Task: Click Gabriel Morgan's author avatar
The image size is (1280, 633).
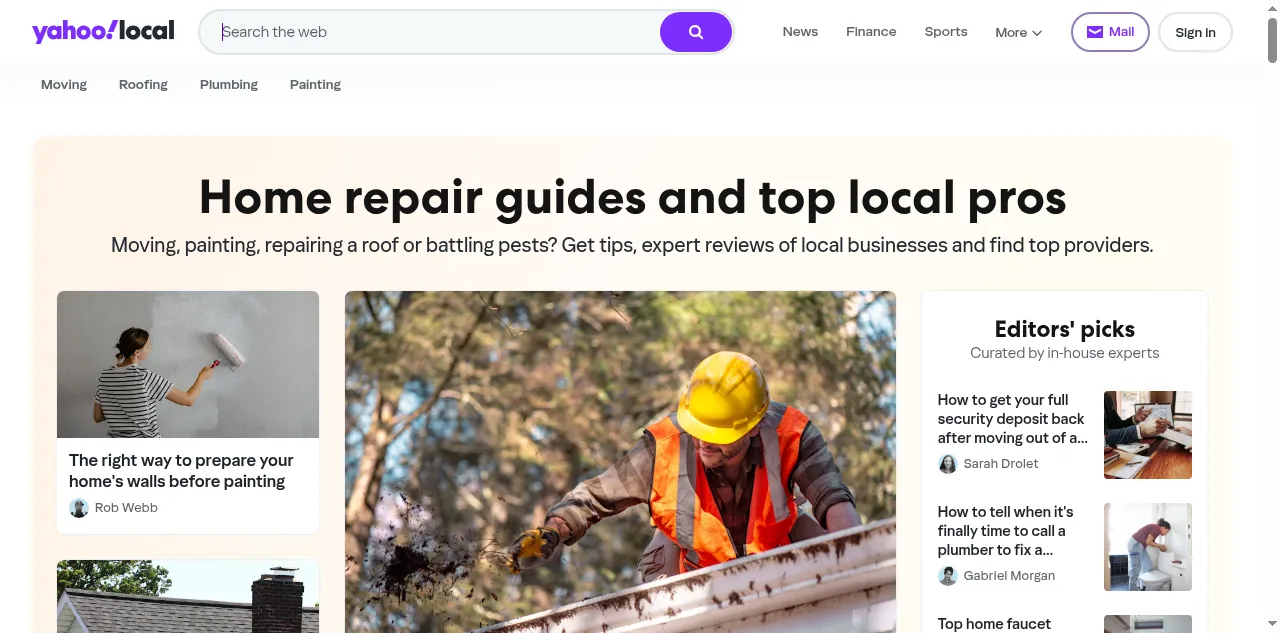Action: coord(948,576)
